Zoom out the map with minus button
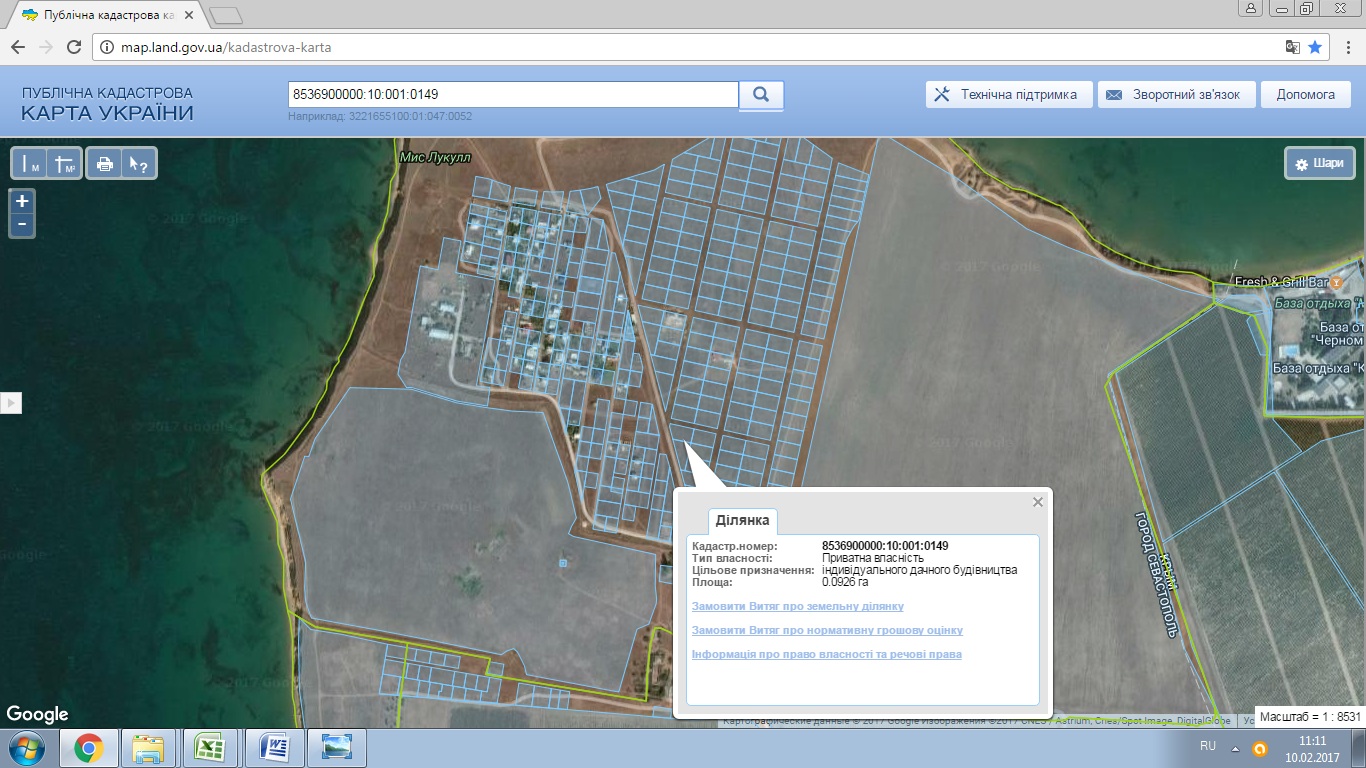1366x768 pixels. tap(22, 225)
